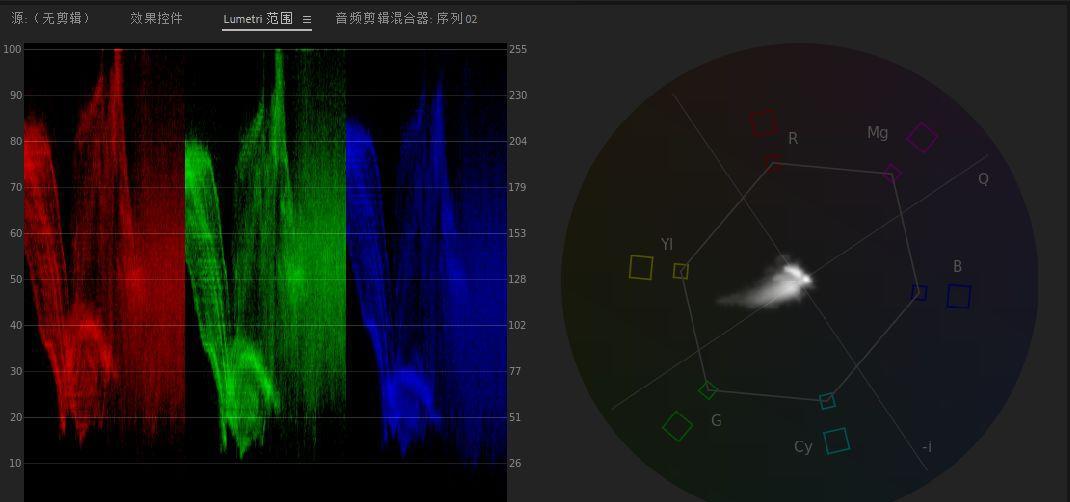
Task: Click the outer red target box
Action: pyautogui.click(x=764, y=123)
